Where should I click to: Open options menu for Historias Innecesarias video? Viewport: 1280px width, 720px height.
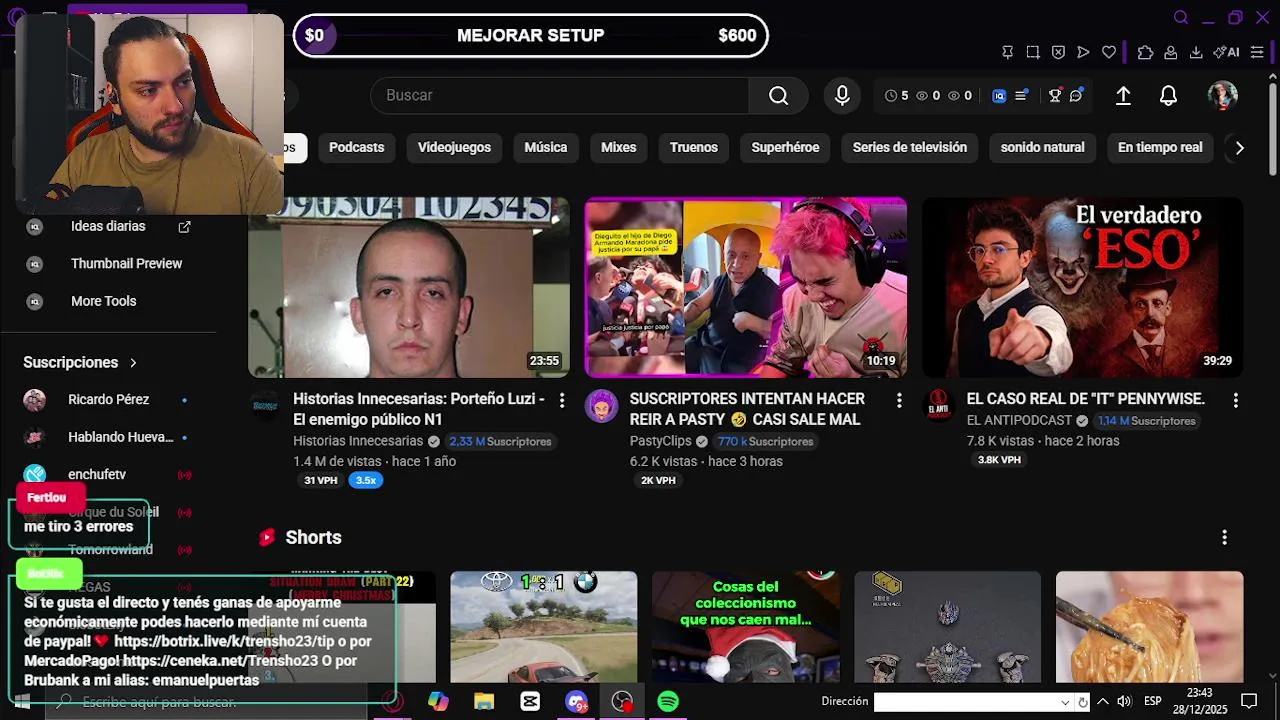click(x=562, y=400)
